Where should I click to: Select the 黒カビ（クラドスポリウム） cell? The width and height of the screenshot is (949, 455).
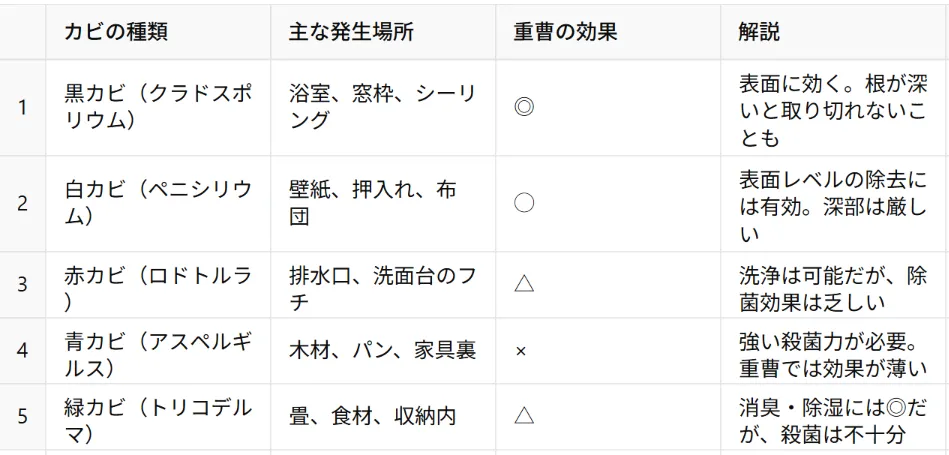158,107
